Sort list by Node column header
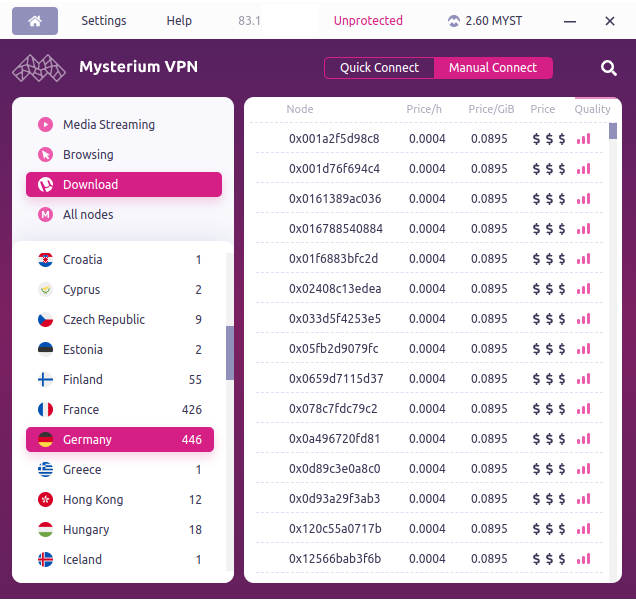 point(300,110)
